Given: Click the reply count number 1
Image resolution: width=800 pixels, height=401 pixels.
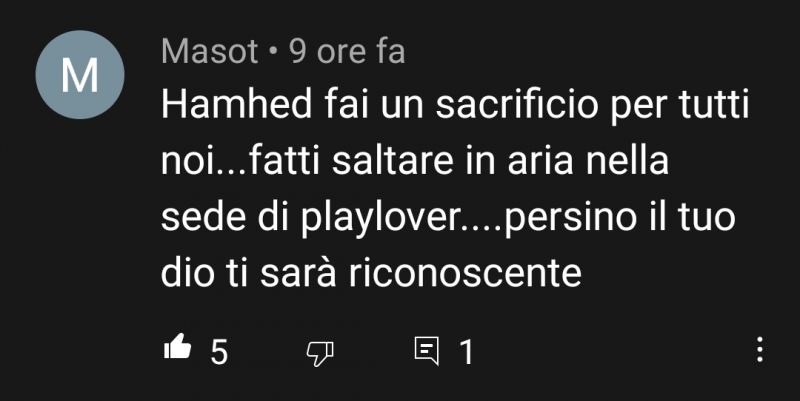Looking at the screenshot, I should click(466, 352).
